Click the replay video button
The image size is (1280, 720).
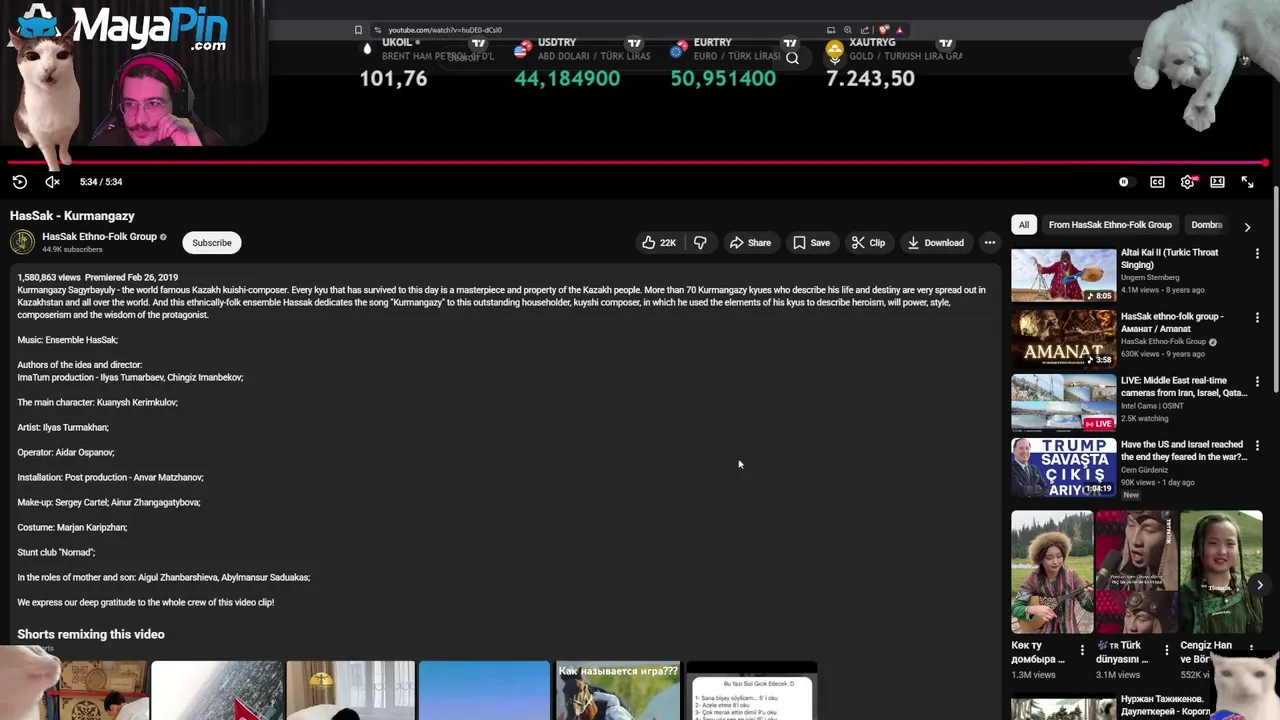pos(20,182)
